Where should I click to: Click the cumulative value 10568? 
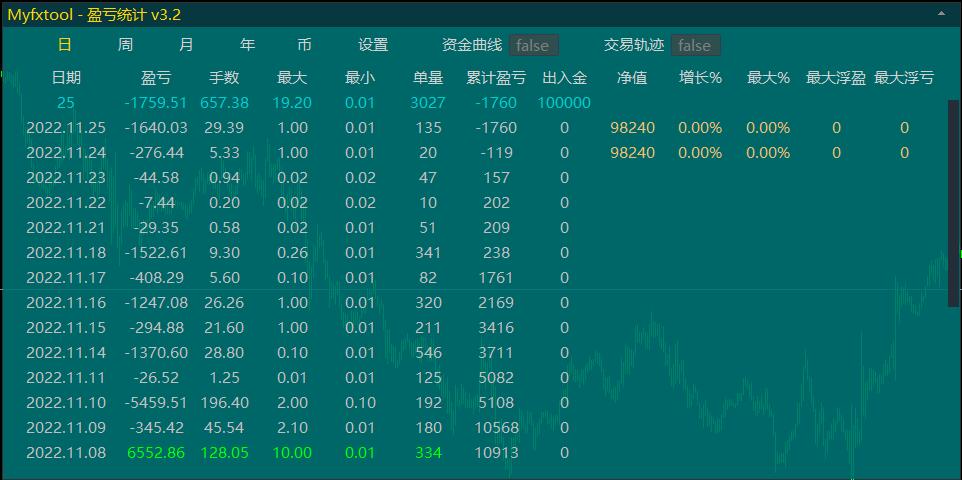click(496, 427)
